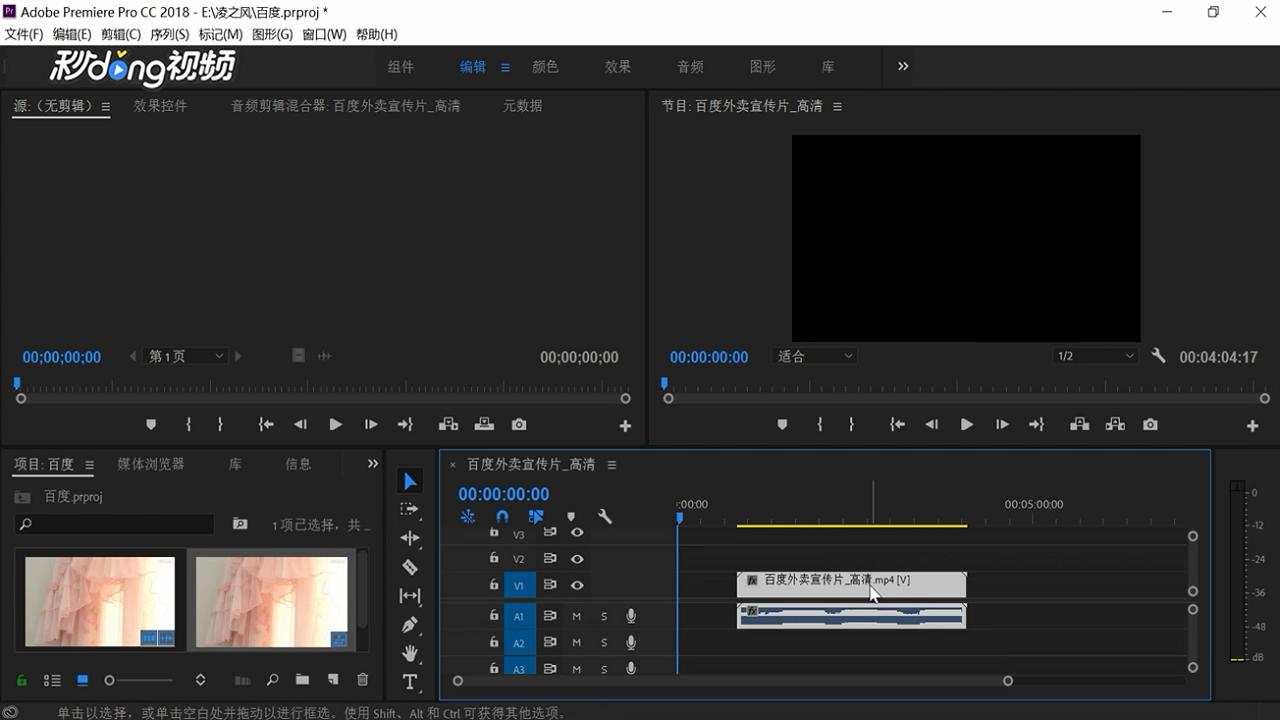The image size is (1280, 720).
Task: Click the trash Clear icon in project panel
Action: pyautogui.click(x=363, y=680)
